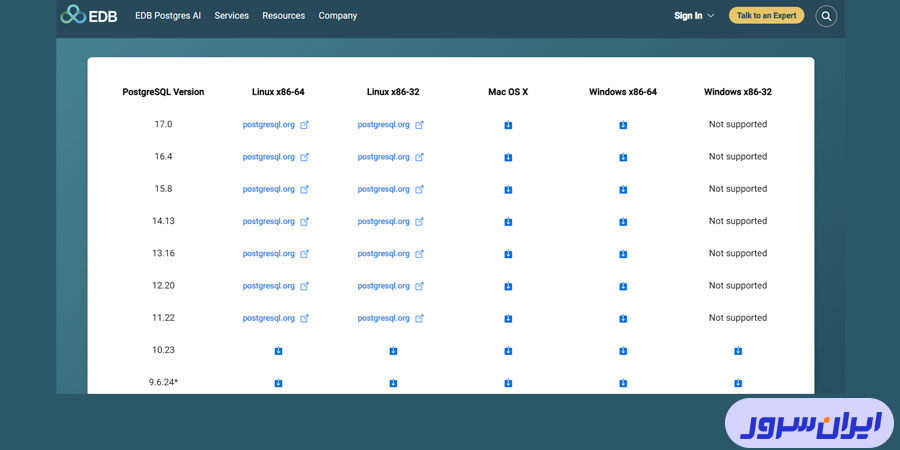Open postgresql.org link for 12.20 Linux x86-32

pyautogui.click(x=390, y=285)
